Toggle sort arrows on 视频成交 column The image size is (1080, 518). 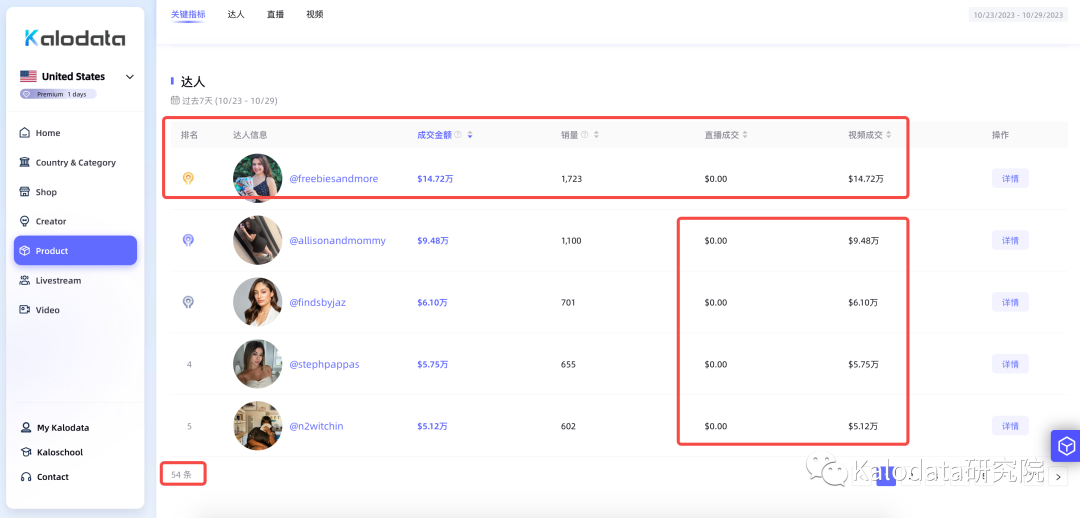pos(889,135)
